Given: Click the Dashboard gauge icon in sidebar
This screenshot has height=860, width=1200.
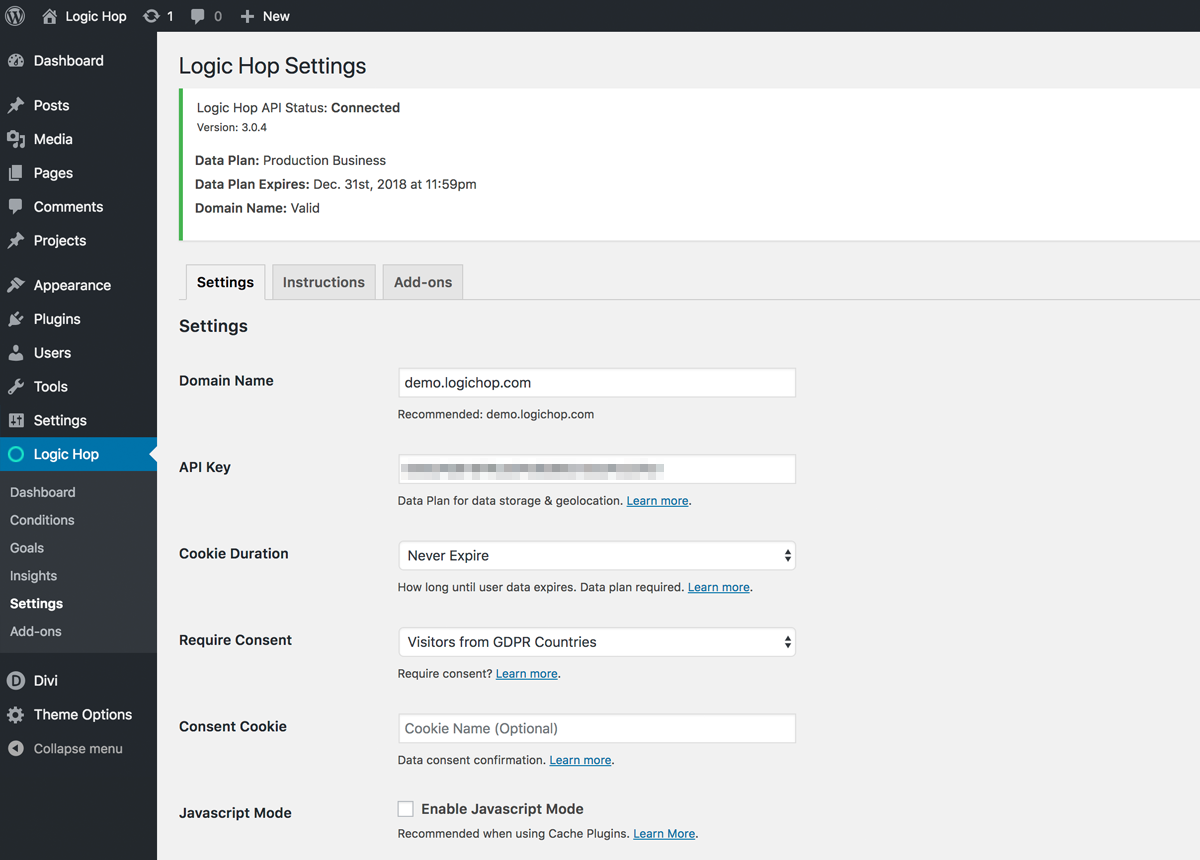Looking at the screenshot, I should click(x=16, y=61).
